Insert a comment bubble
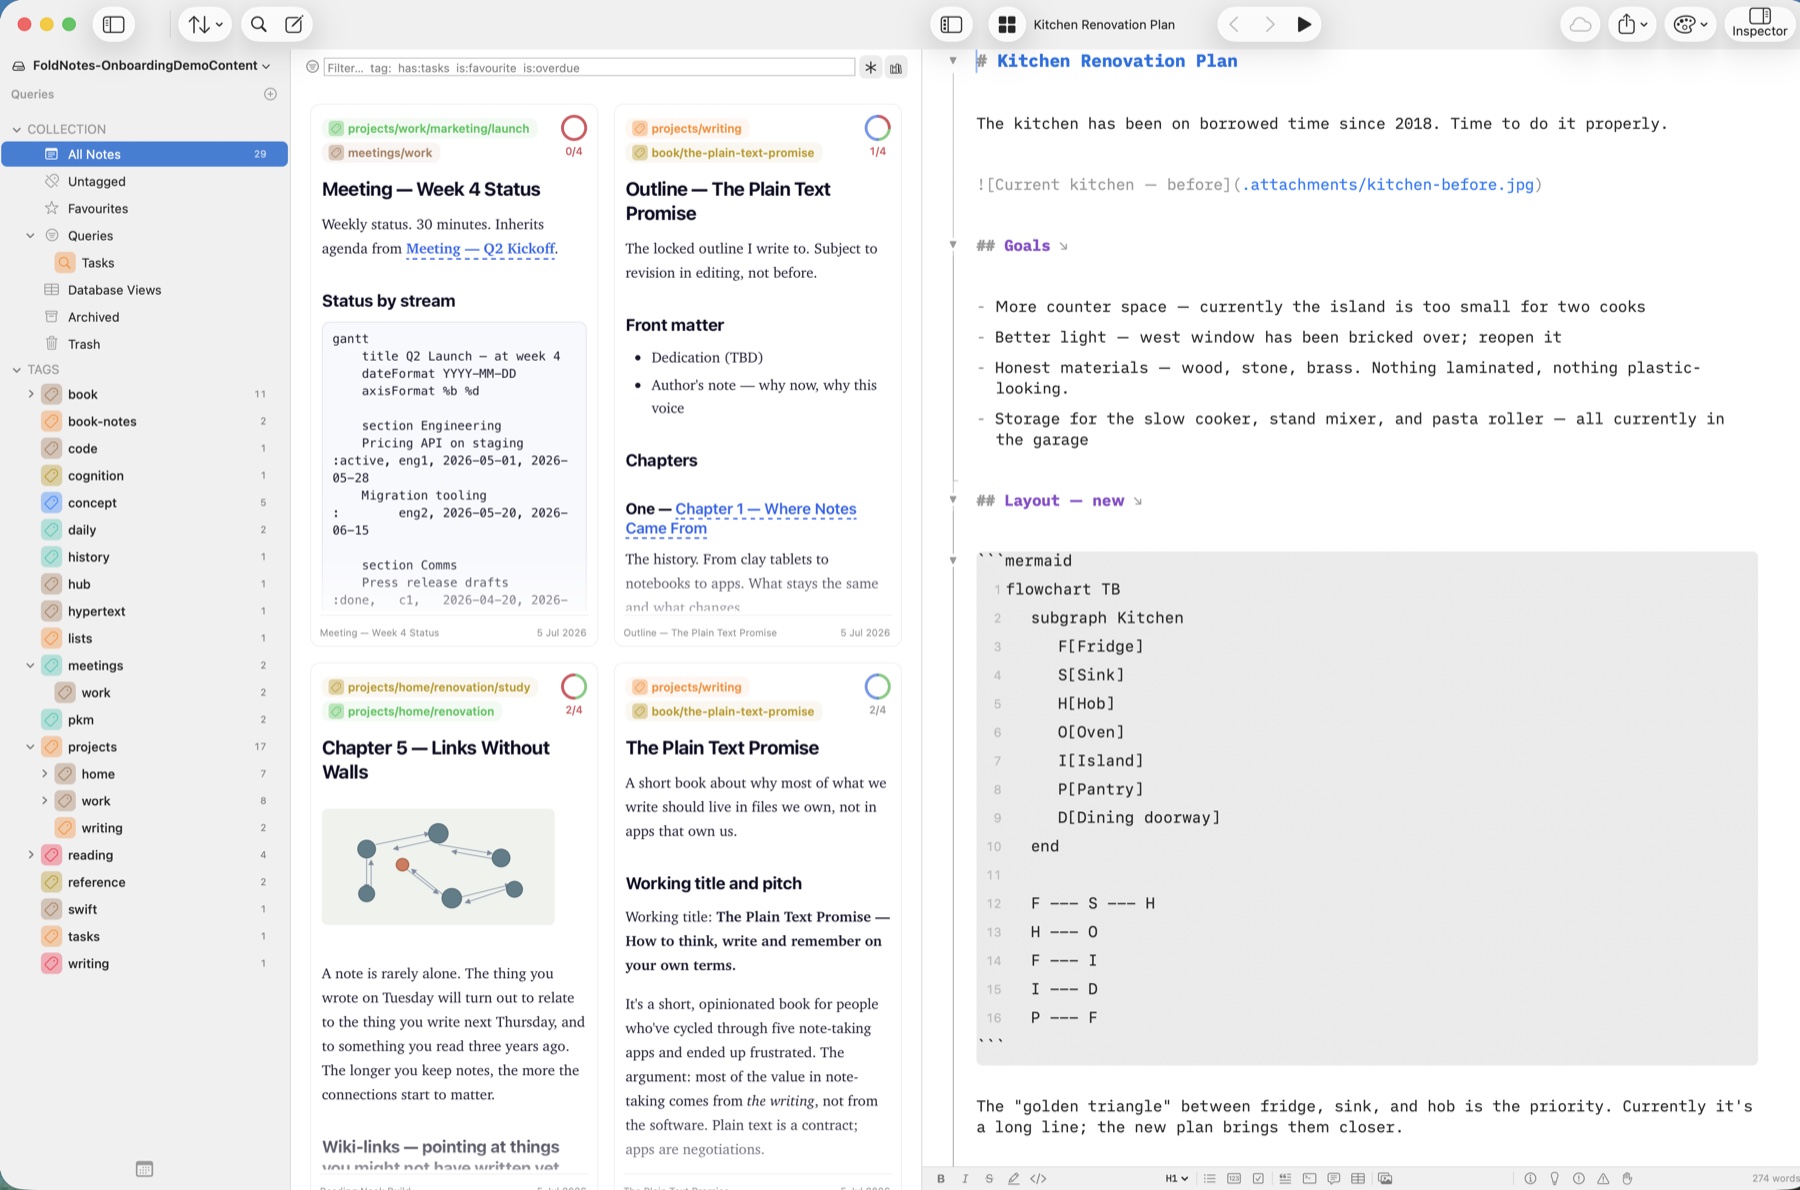Viewport: 1800px width, 1190px height. click(x=1333, y=1178)
